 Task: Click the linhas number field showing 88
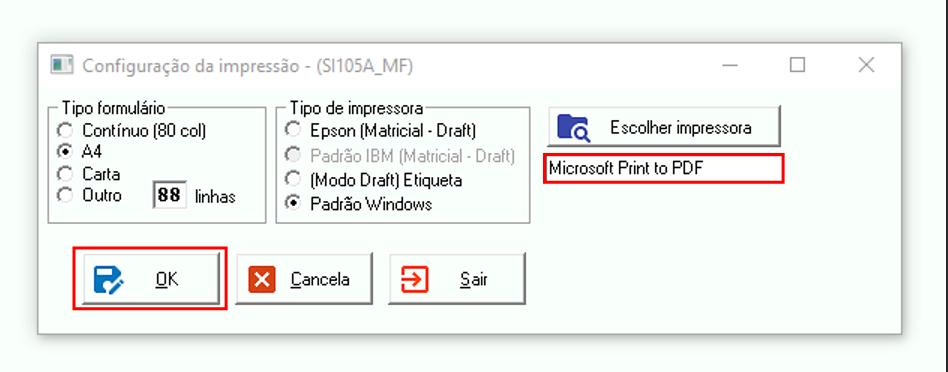click(169, 195)
